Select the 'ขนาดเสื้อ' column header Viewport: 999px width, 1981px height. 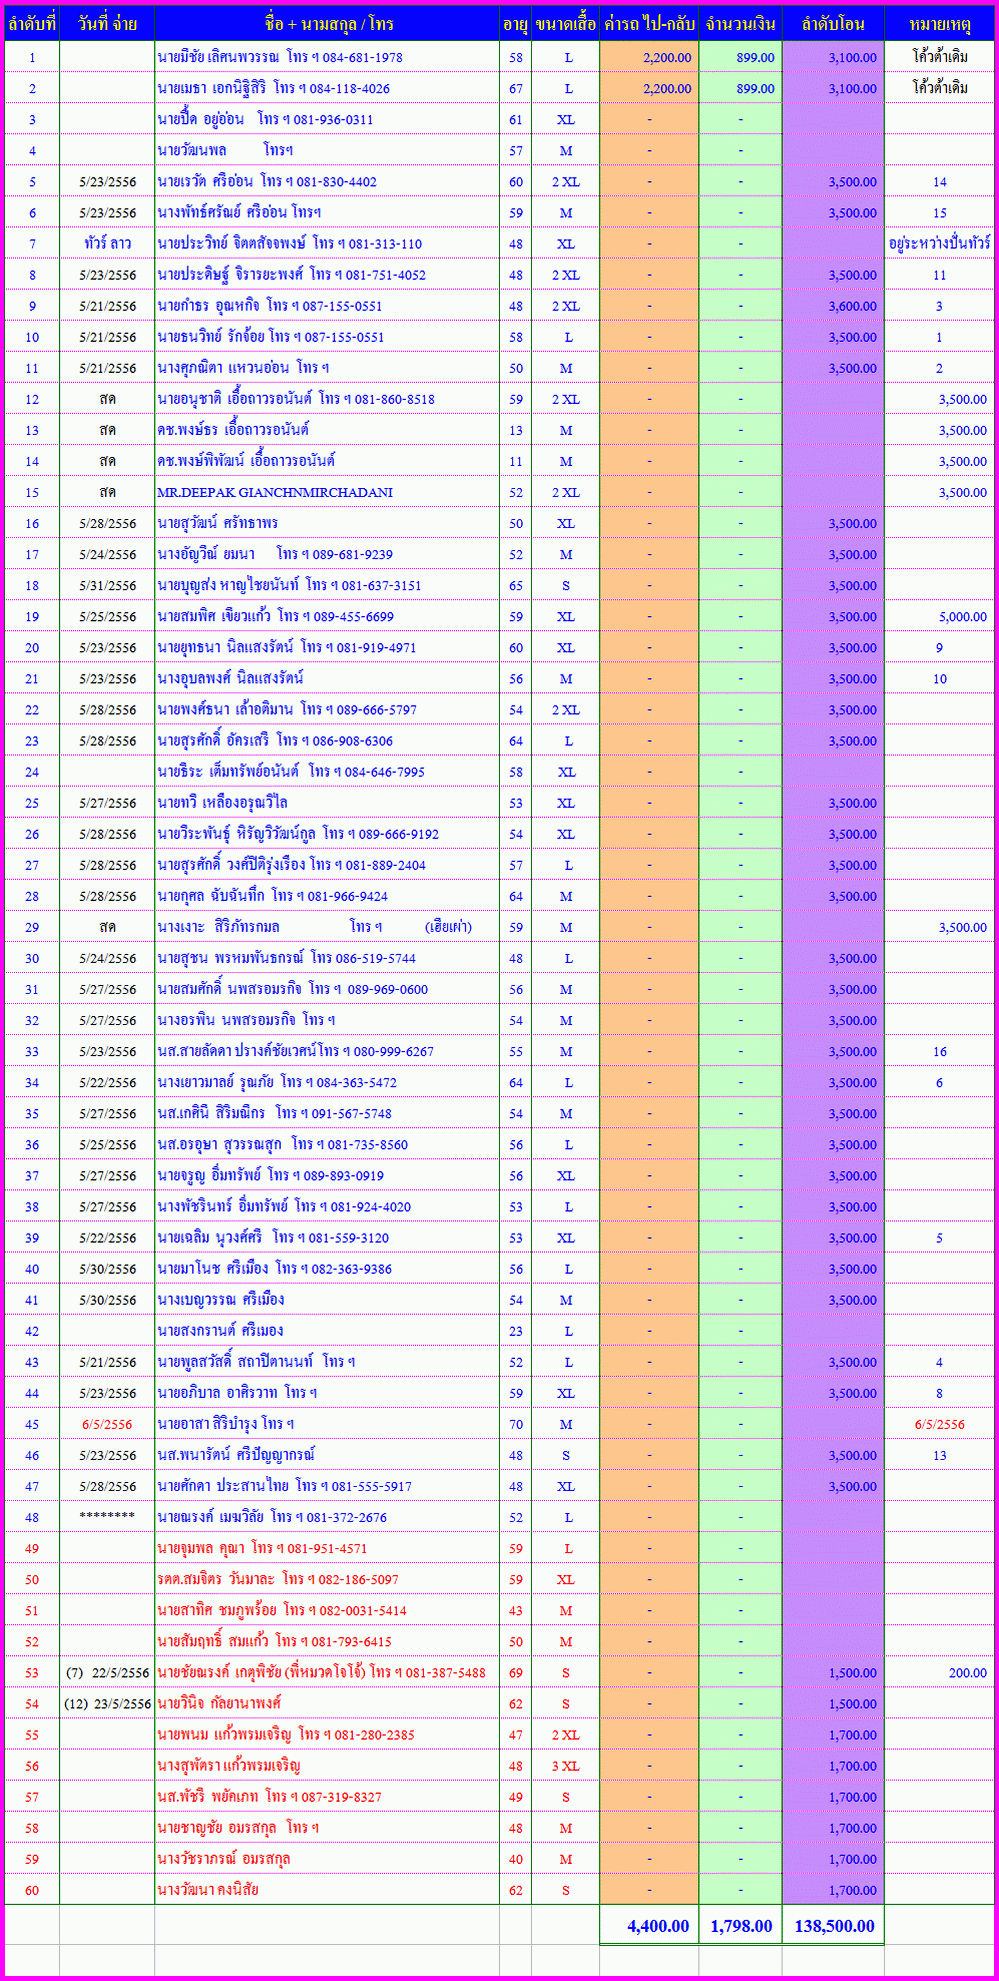tap(566, 24)
